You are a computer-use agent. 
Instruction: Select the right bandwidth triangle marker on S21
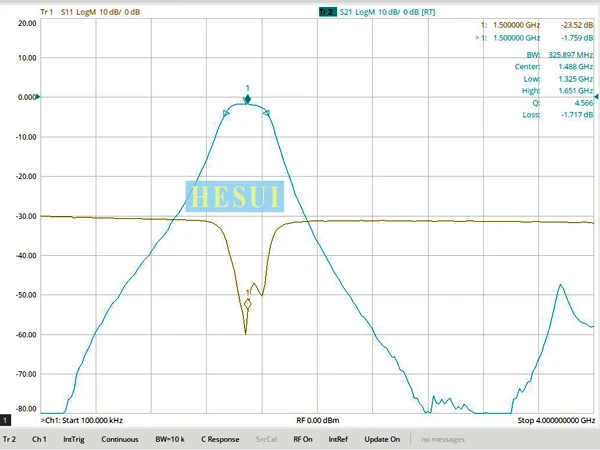click(x=266, y=113)
